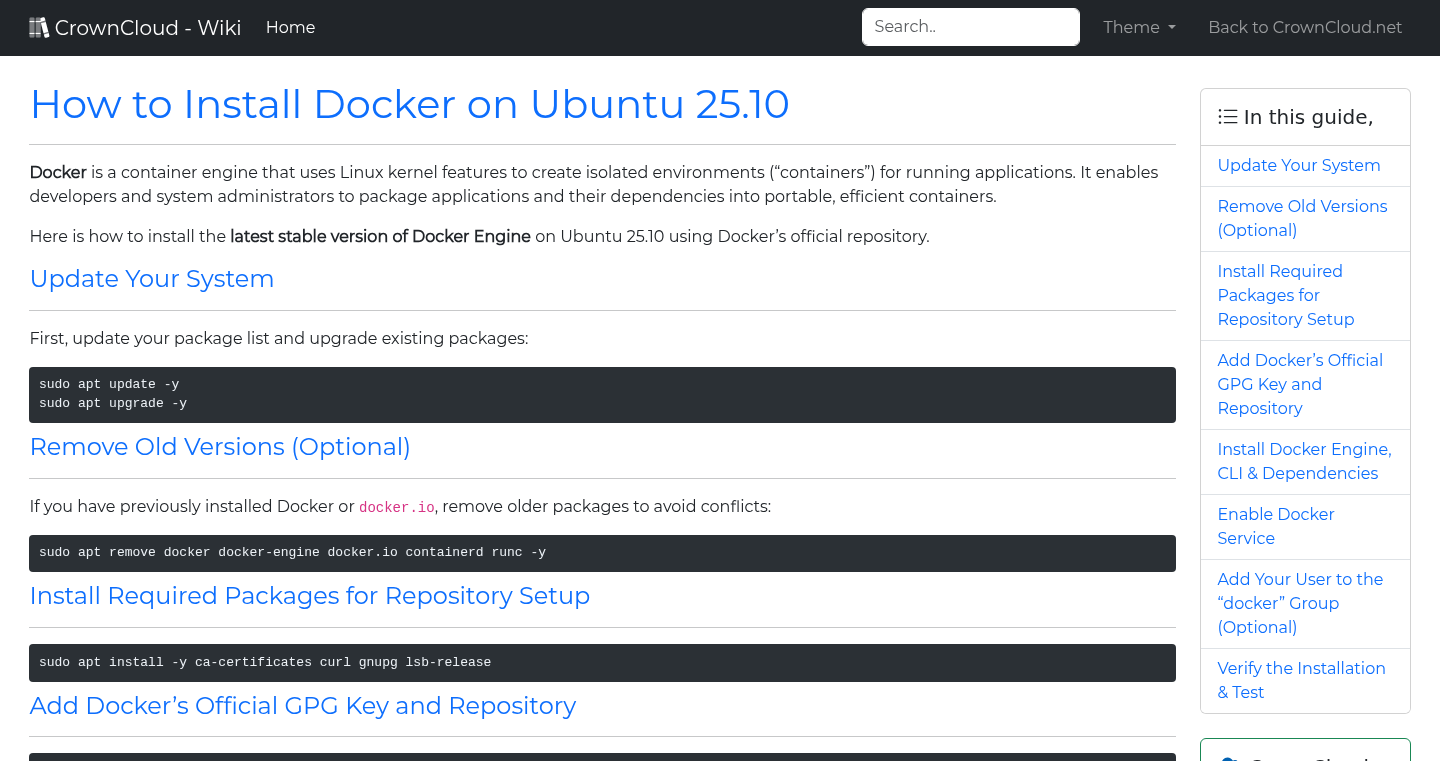This screenshot has width=1440, height=761.
Task: Click the list icon beside In this guide
Action: pyautogui.click(x=1227, y=117)
